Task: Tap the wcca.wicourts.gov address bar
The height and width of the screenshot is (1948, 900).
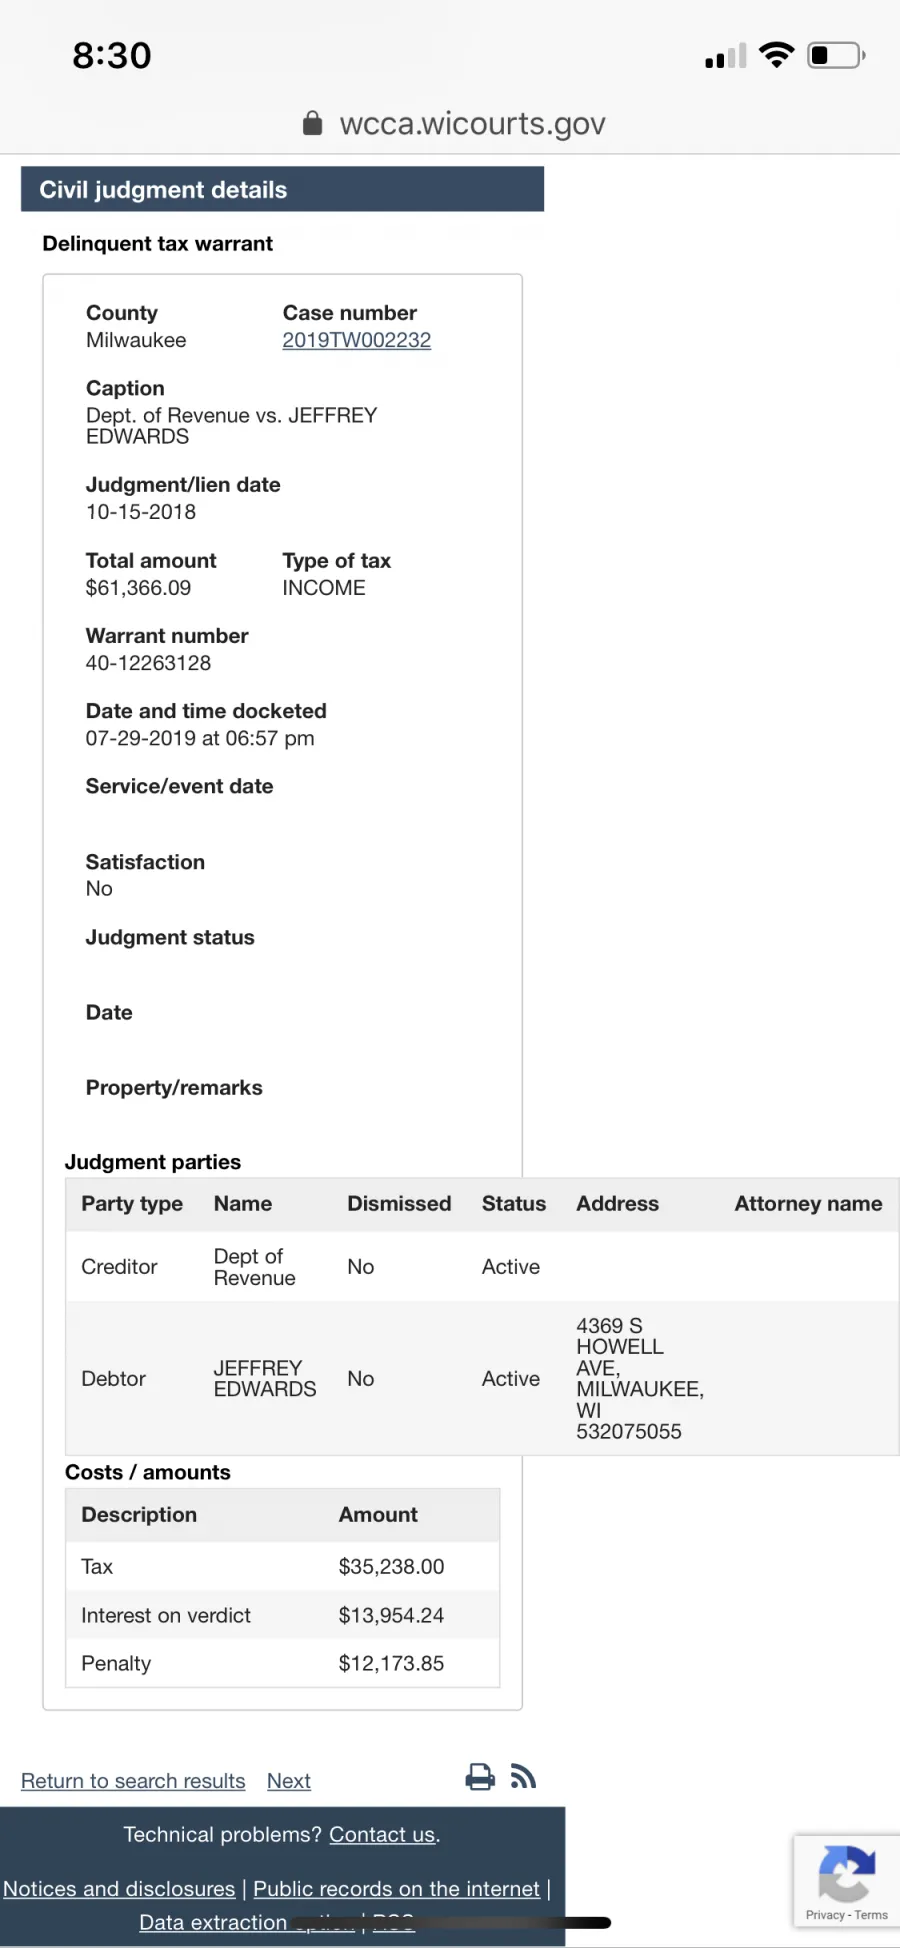Action: (x=472, y=123)
